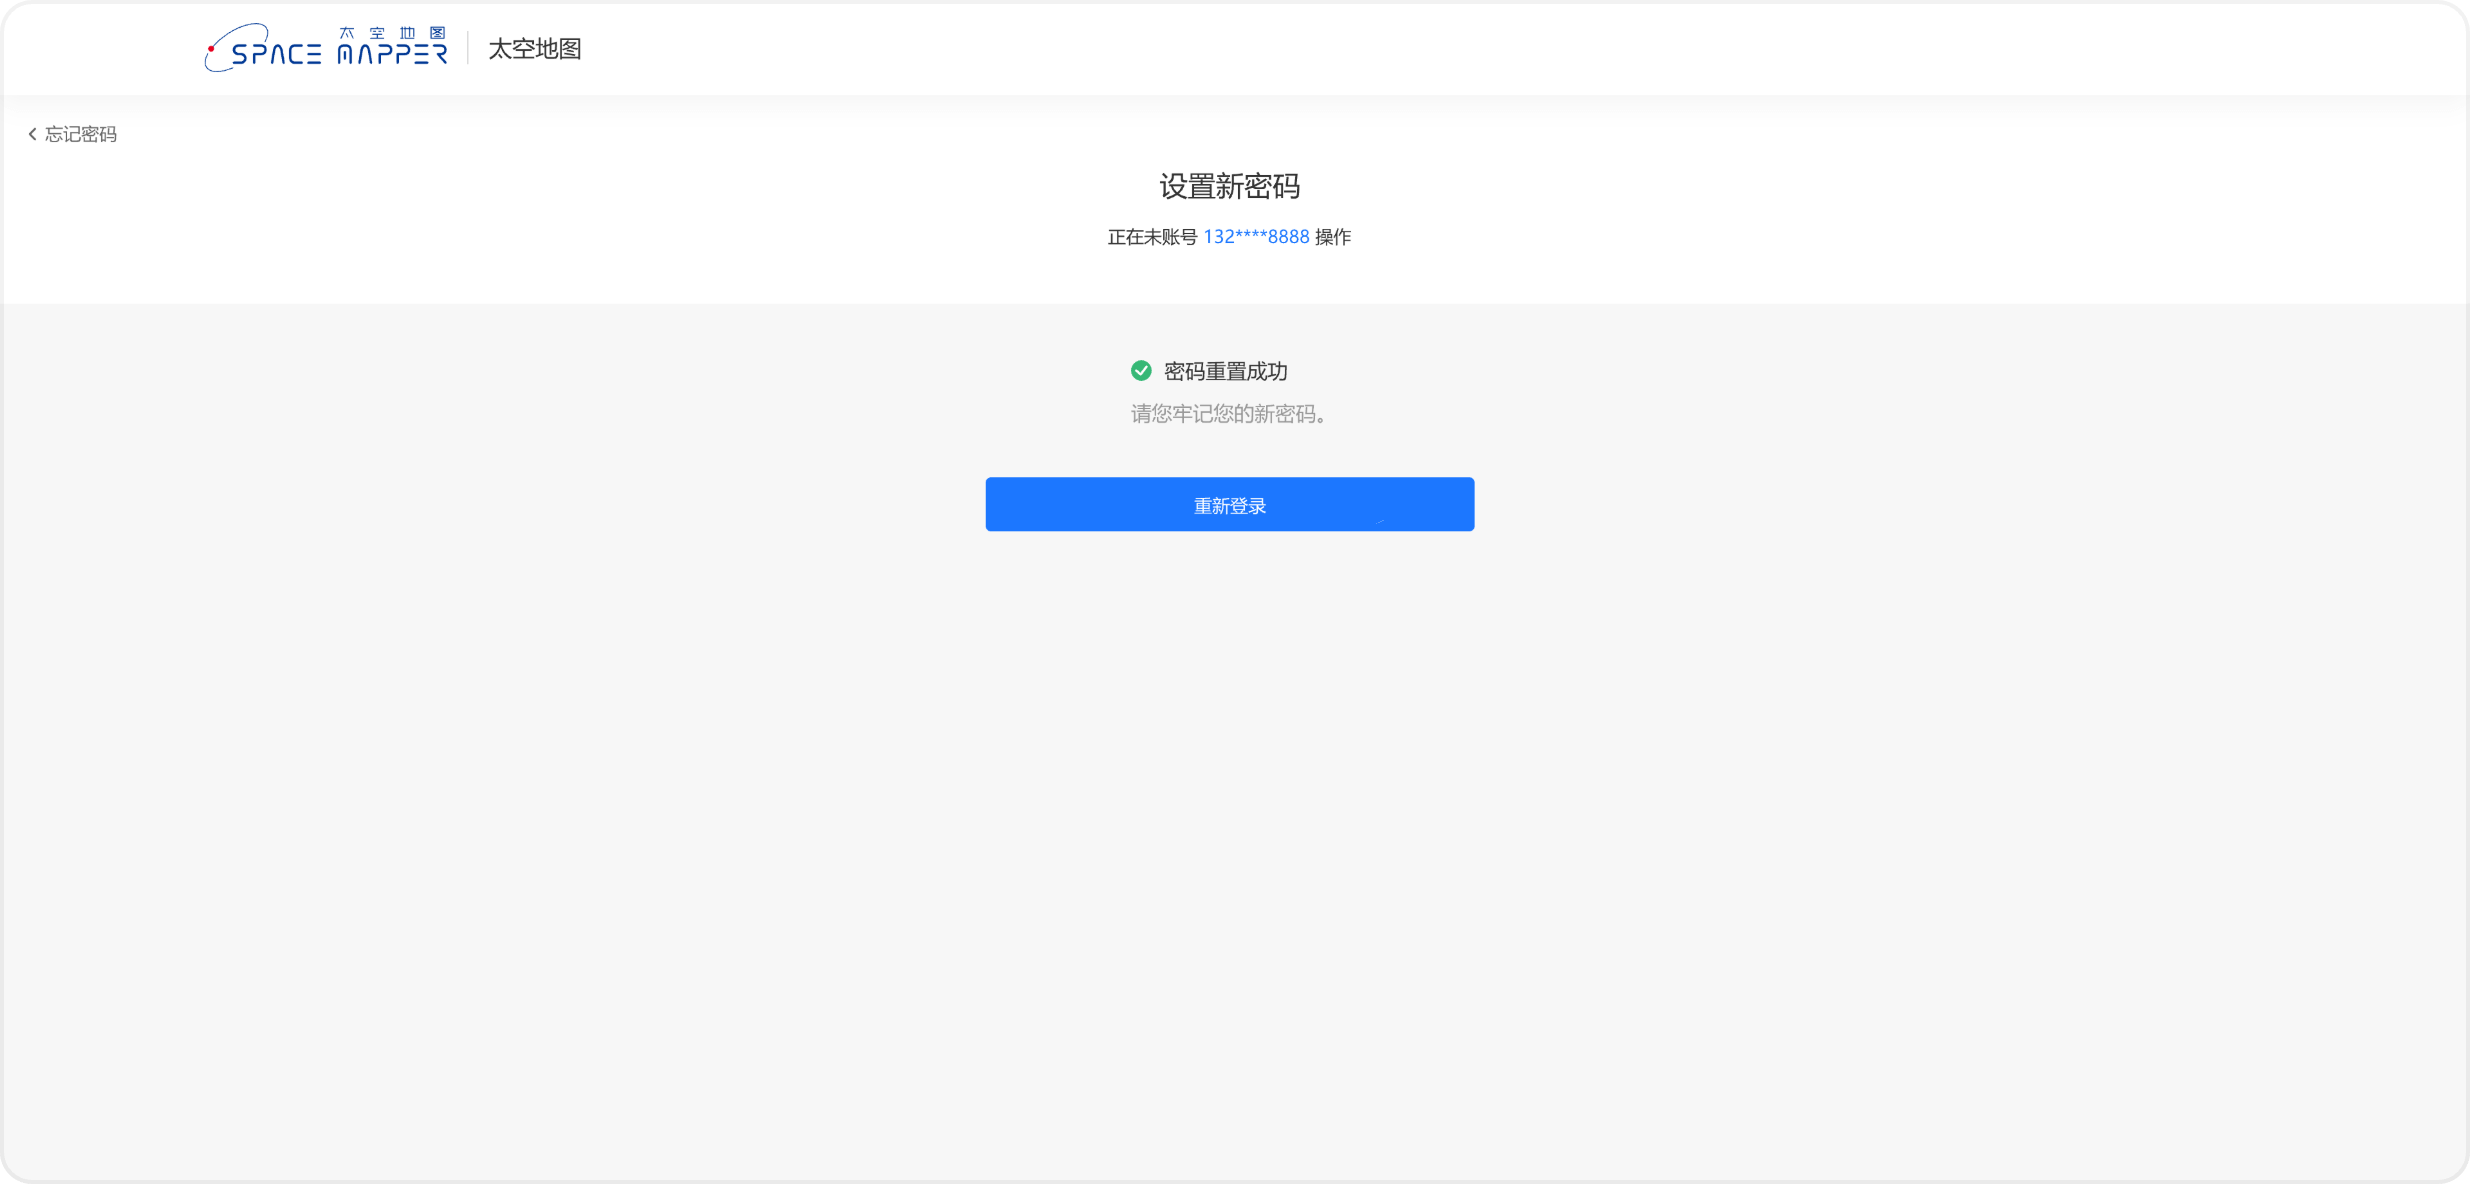This screenshot has width=2470, height=1184.
Task: Click the 请您牢记您的新密码 reminder text
Action: tap(1228, 414)
